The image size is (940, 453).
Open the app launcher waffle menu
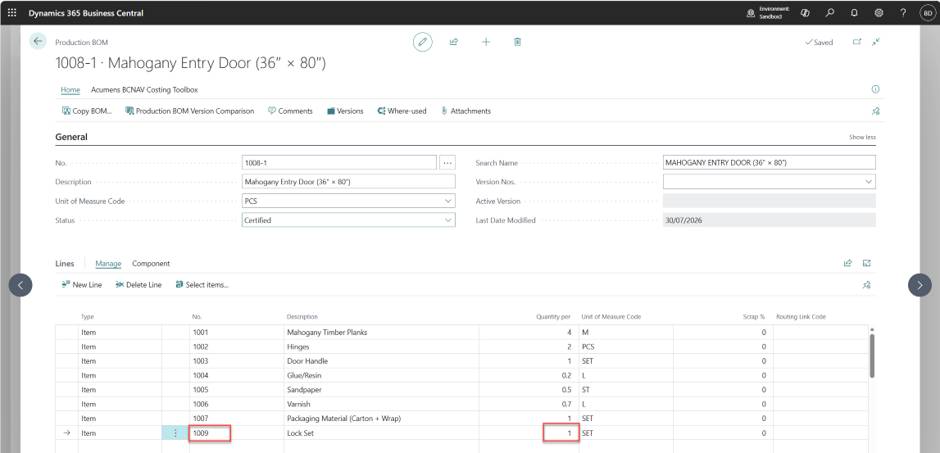[12, 13]
